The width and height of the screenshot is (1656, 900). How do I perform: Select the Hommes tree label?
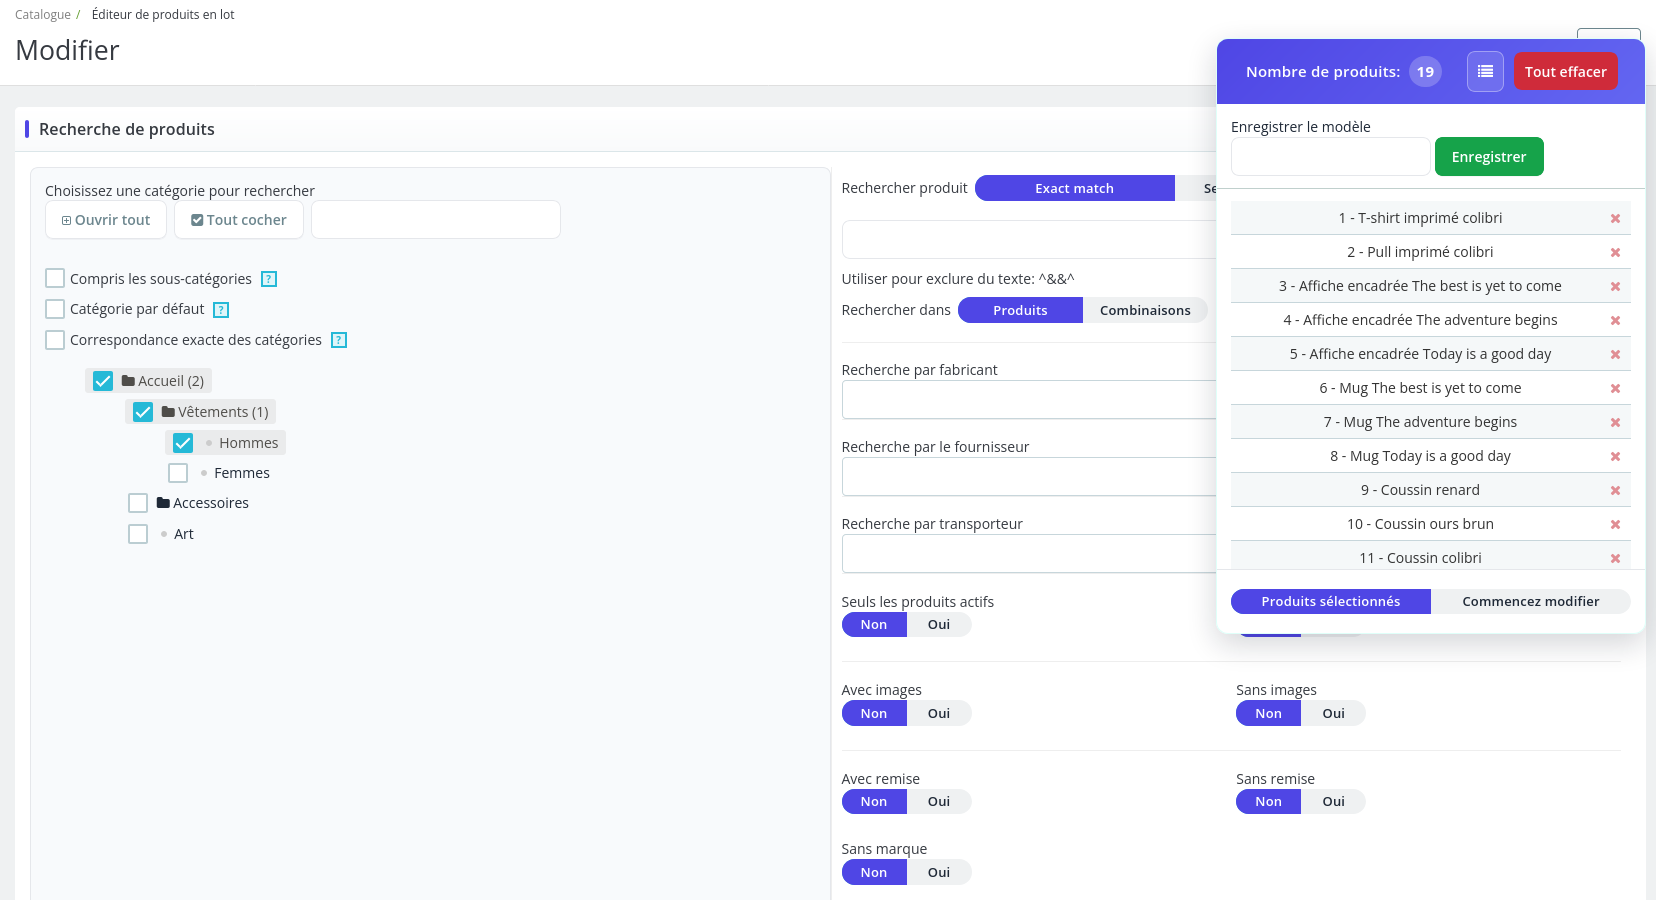tap(249, 443)
